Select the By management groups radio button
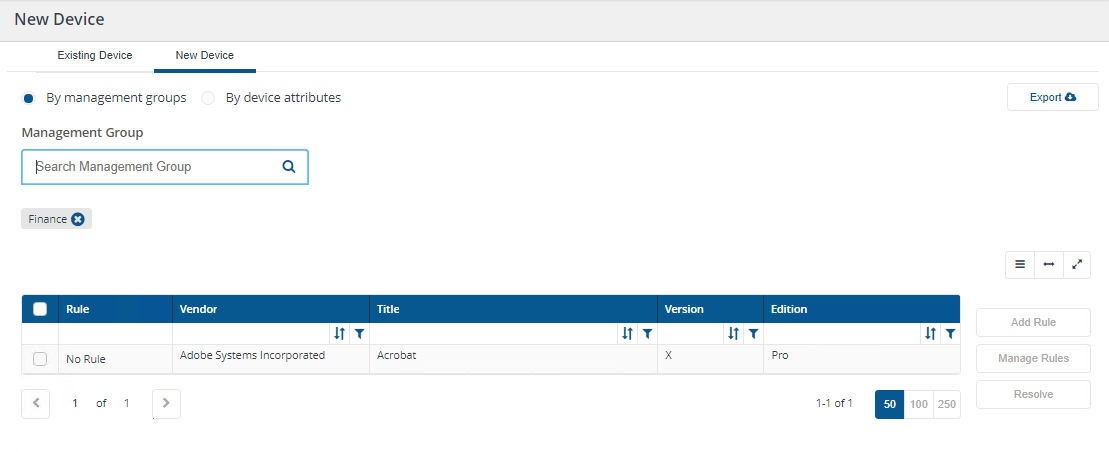 (x=29, y=98)
